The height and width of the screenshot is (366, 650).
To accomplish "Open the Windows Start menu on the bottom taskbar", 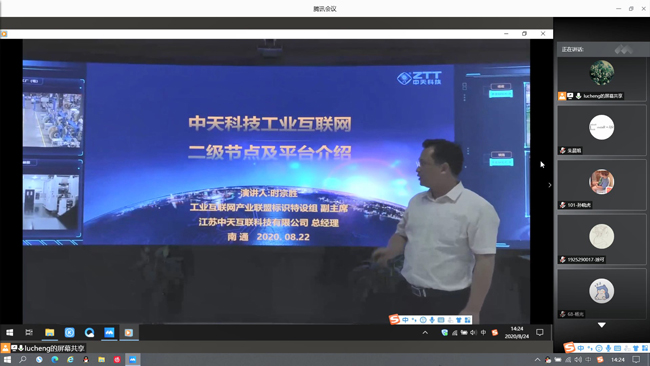I will pyautogui.click(x=7, y=359).
